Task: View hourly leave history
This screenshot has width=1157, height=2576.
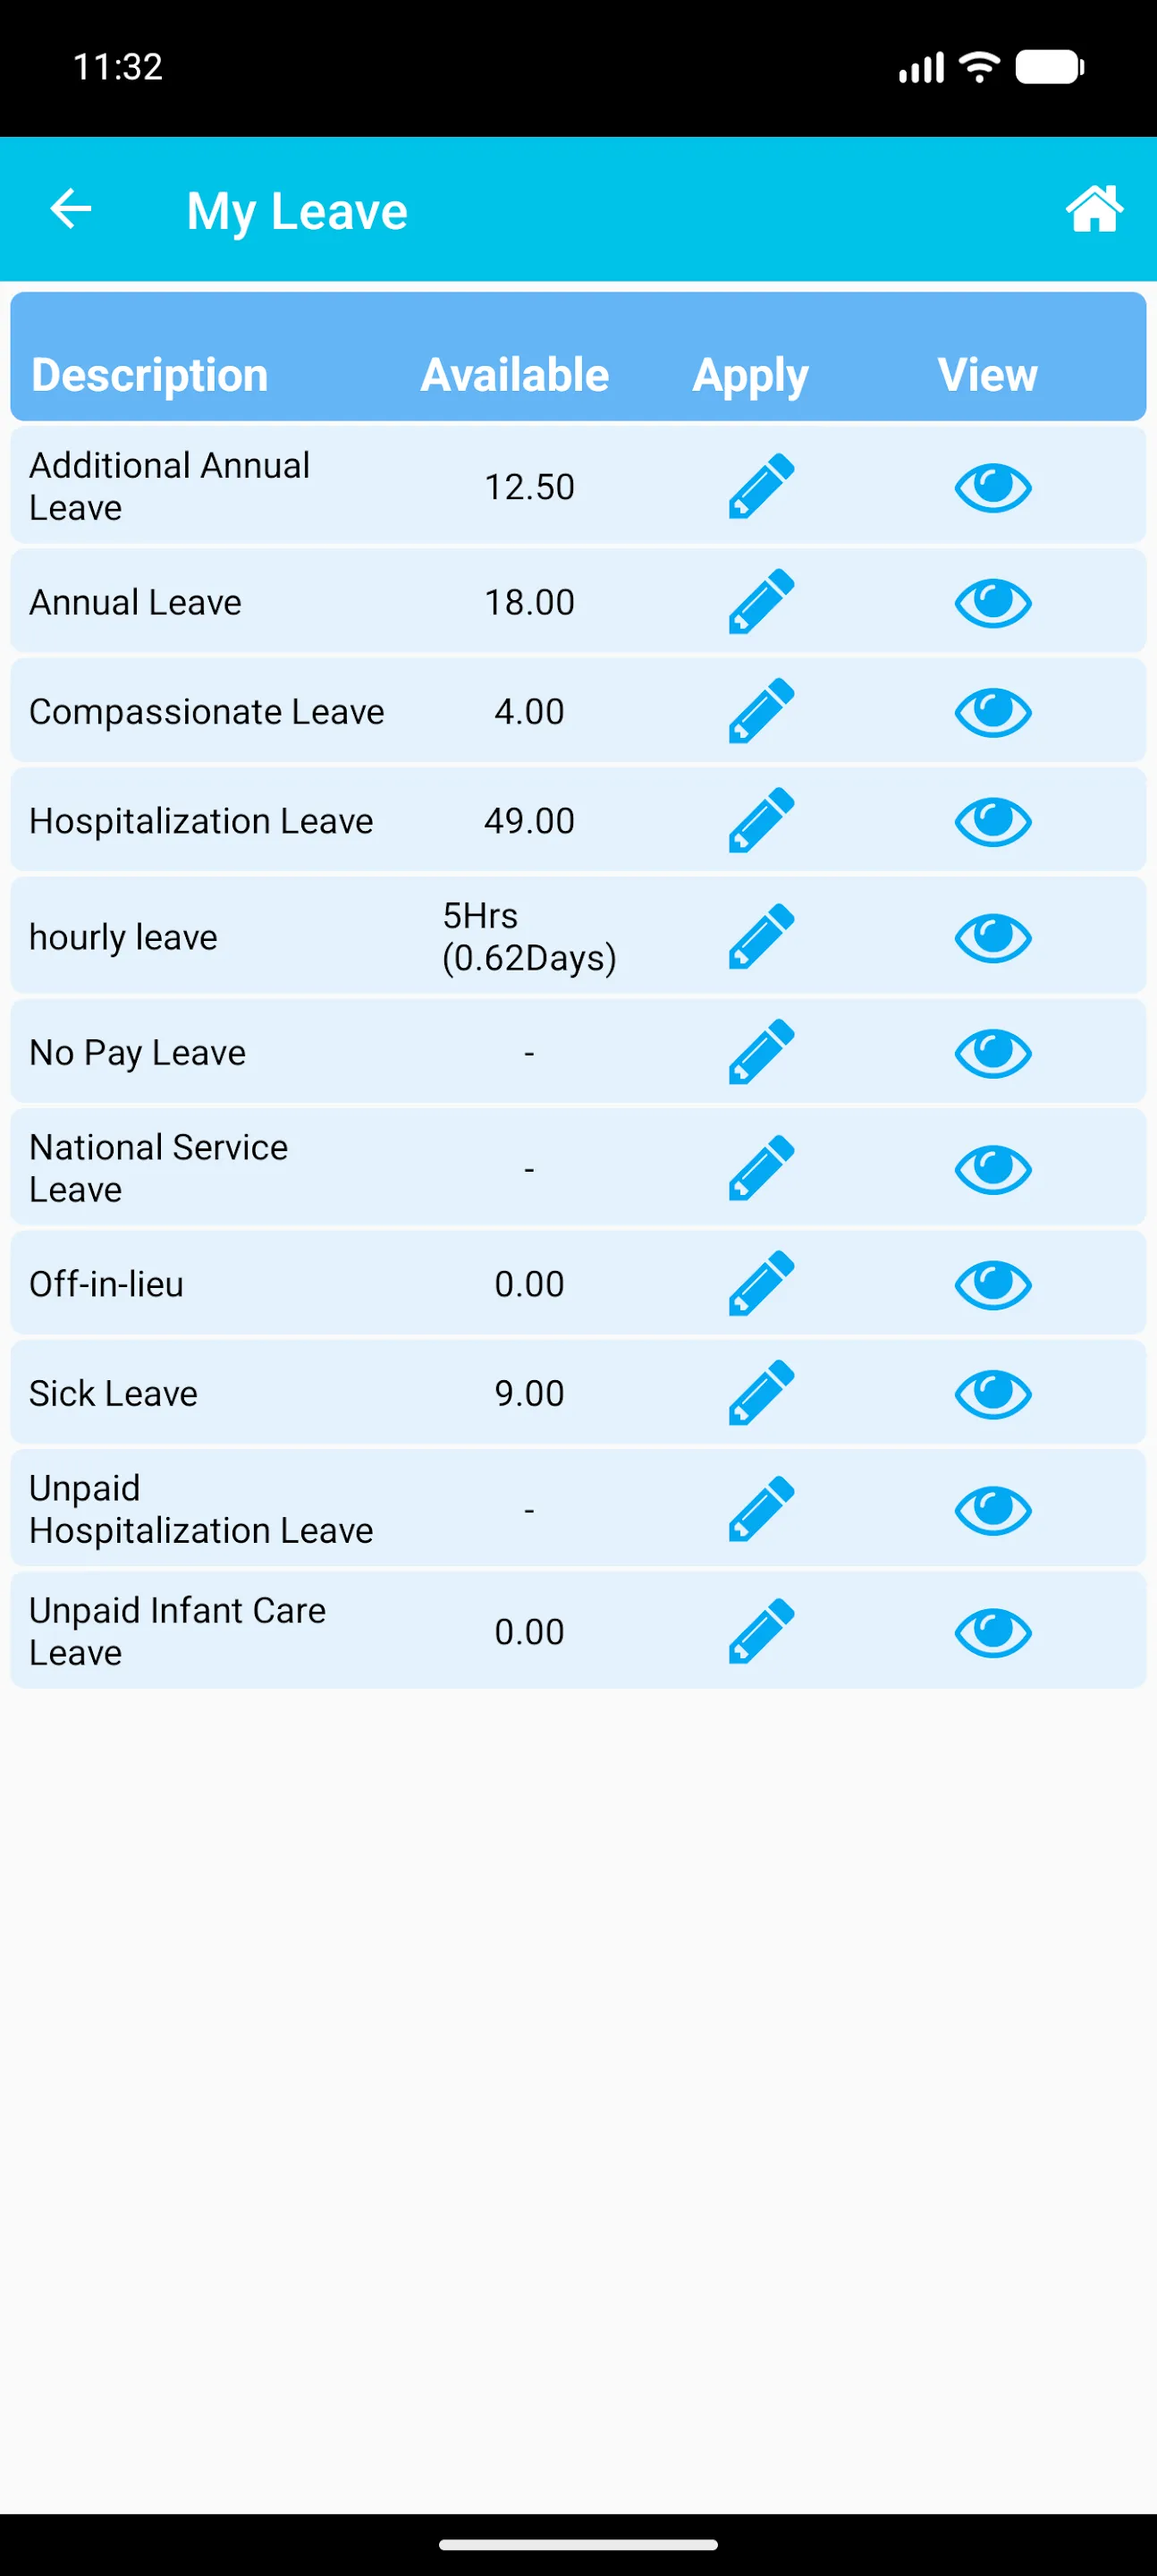Action: coord(992,937)
